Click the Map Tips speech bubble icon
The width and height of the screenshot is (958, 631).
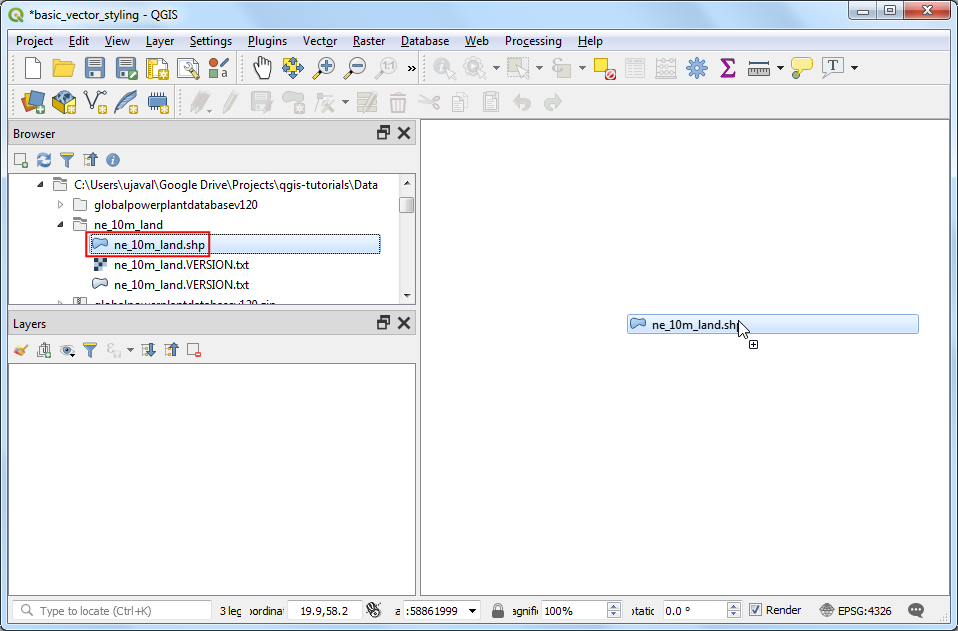pos(801,68)
